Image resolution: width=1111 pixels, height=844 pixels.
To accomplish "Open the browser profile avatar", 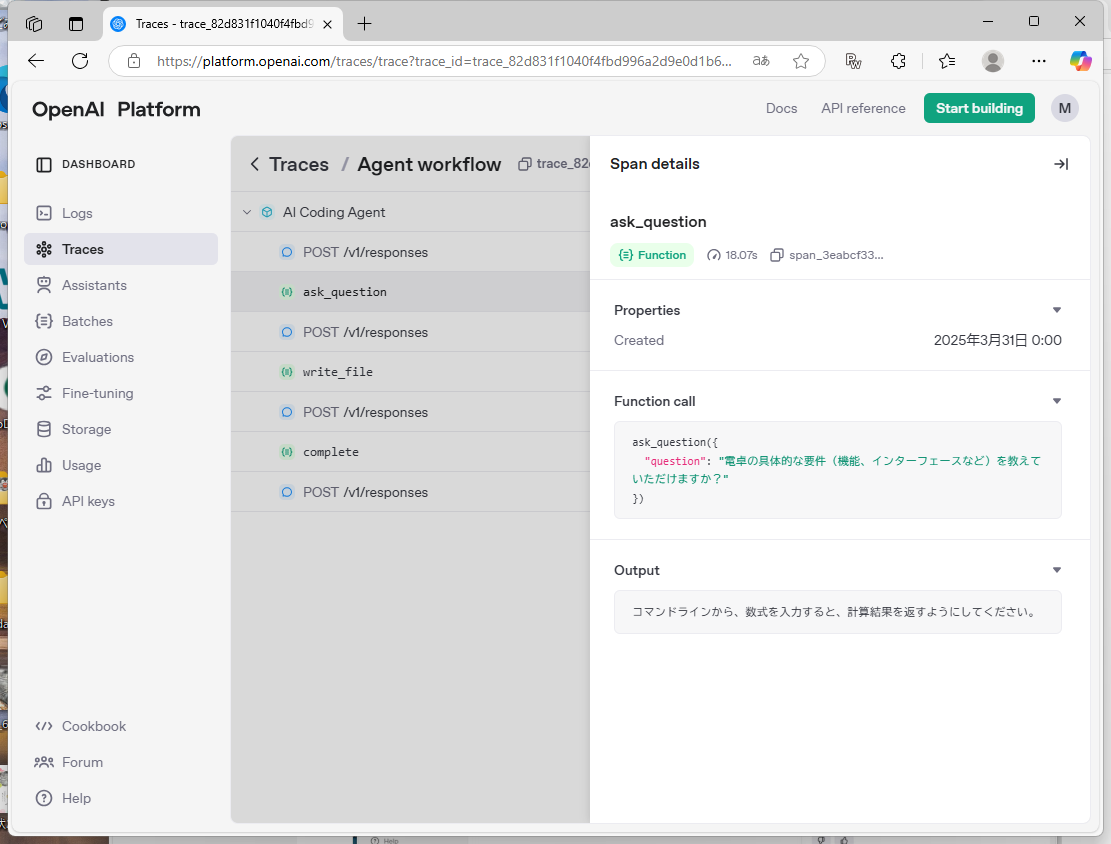I will click(x=993, y=61).
